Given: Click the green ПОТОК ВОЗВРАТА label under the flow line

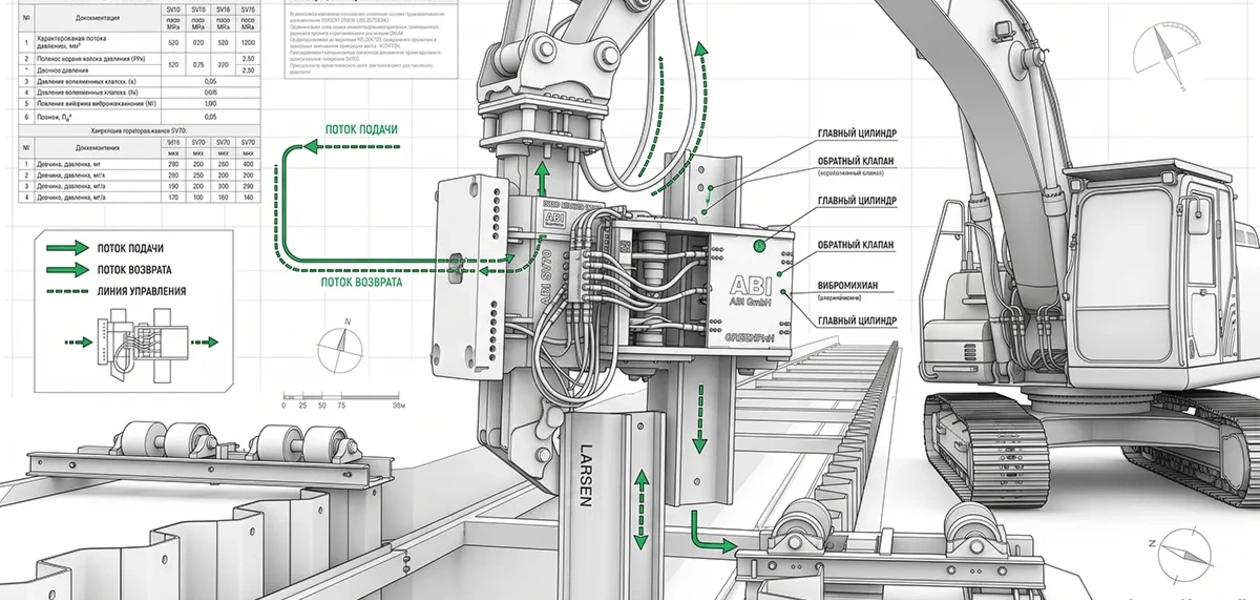Looking at the screenshot, I should (x=361, y=282).
